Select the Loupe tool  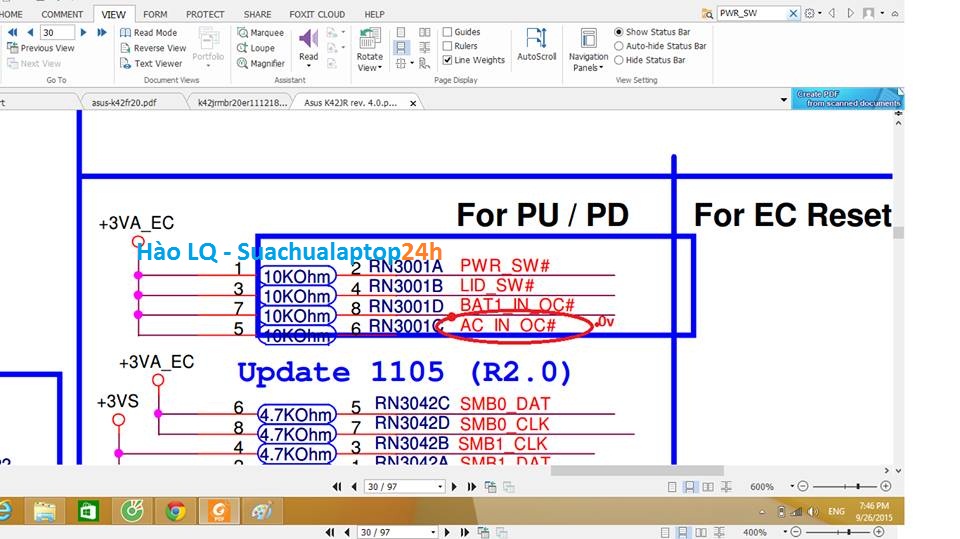[260, 48]
